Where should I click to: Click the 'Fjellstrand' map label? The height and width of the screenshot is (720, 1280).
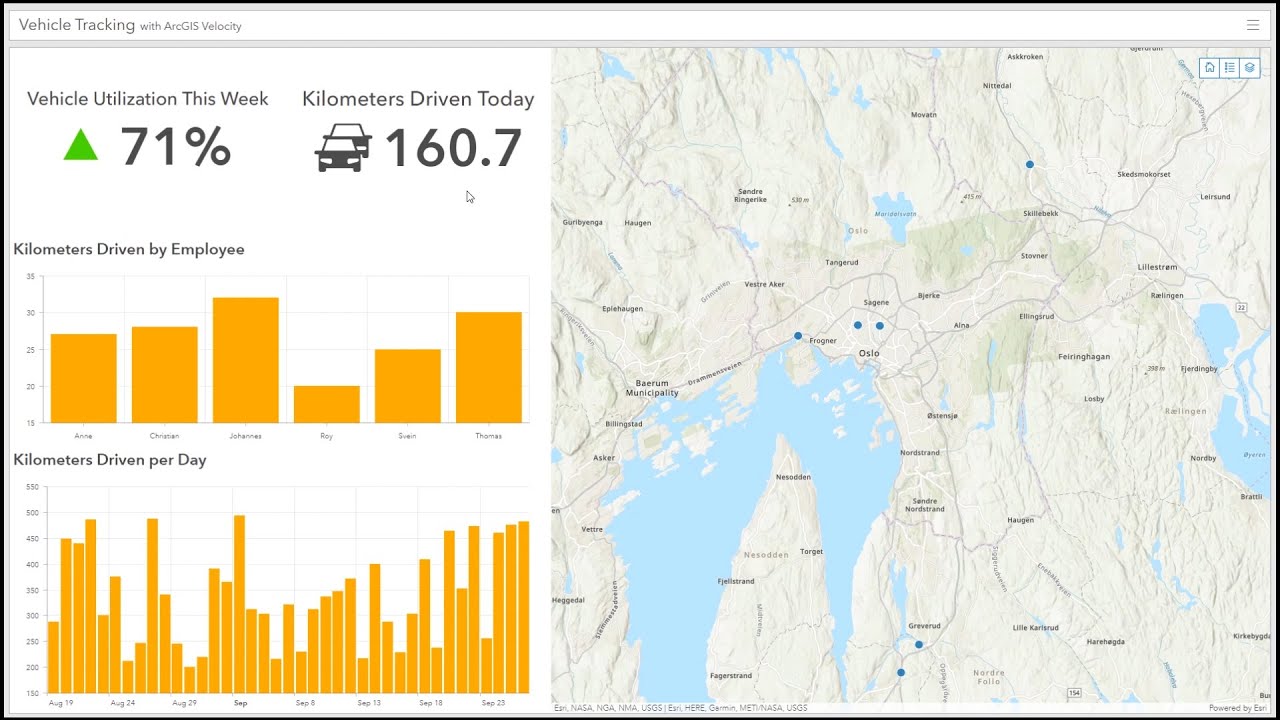[737, 581]
